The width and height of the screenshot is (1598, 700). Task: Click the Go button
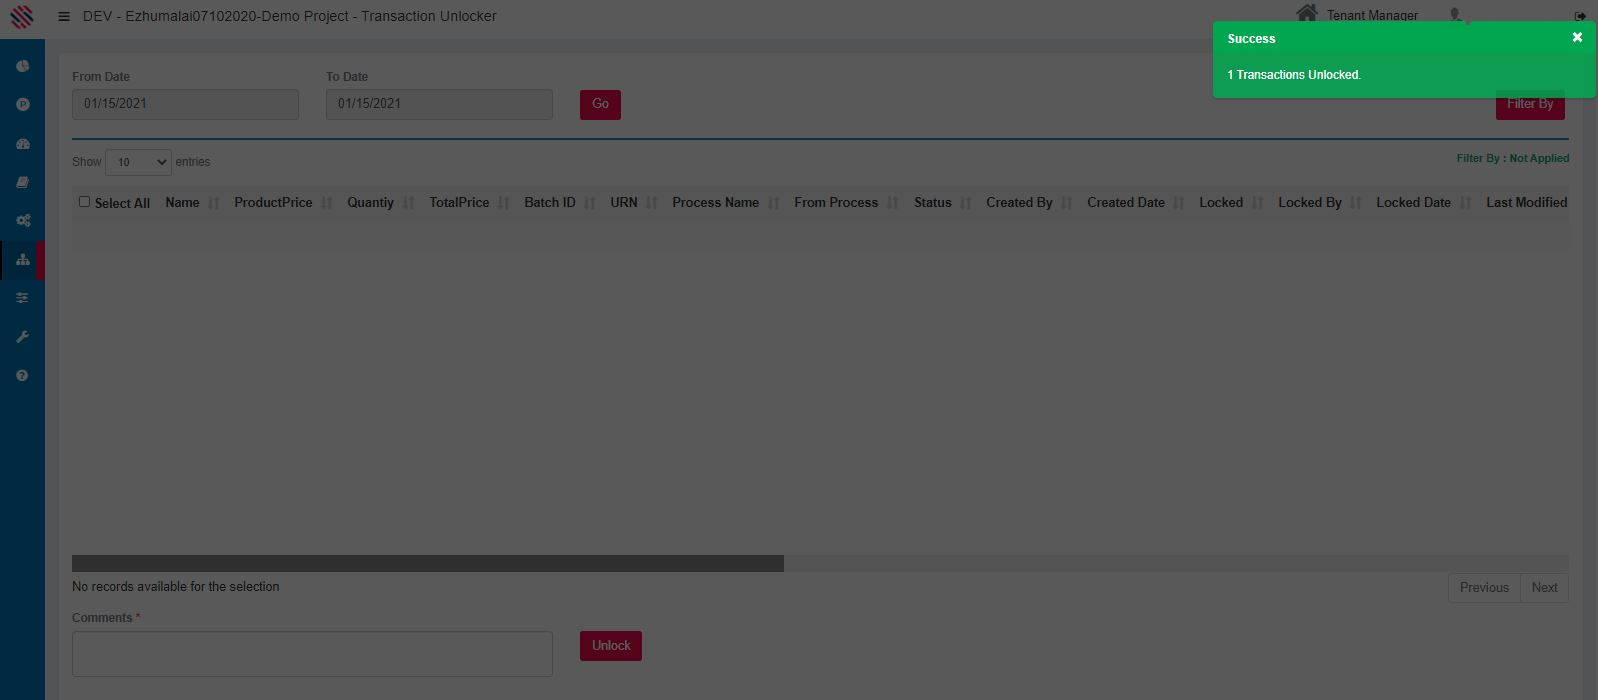[x=600, y=105]
